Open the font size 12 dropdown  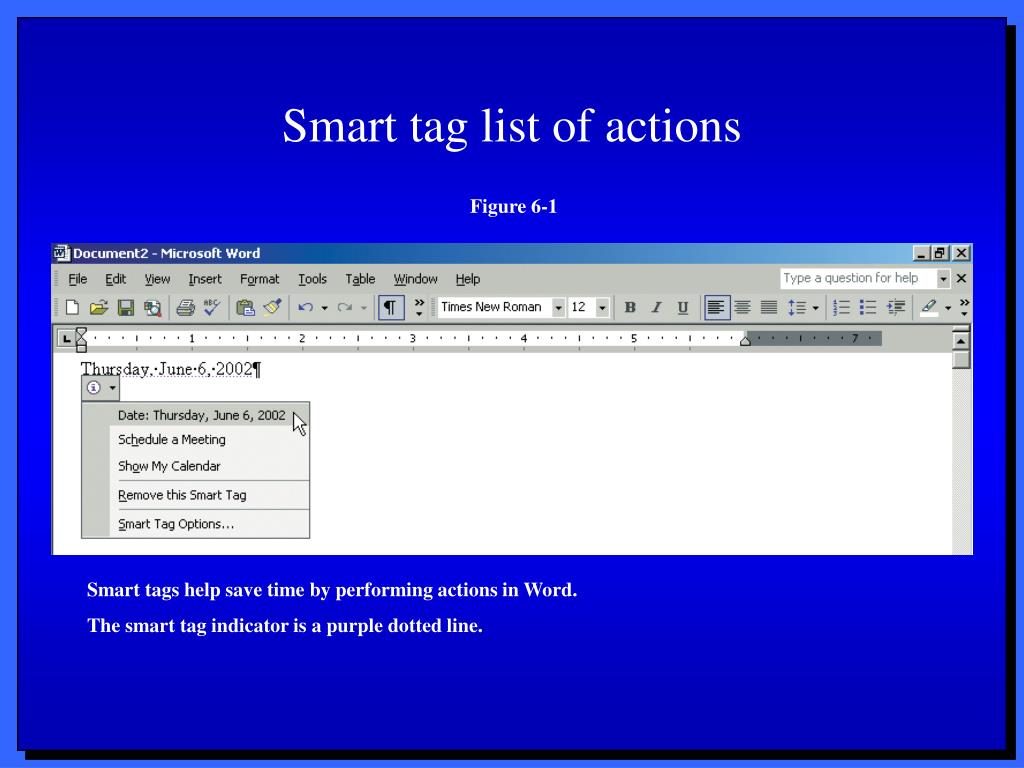click(602, 308)
